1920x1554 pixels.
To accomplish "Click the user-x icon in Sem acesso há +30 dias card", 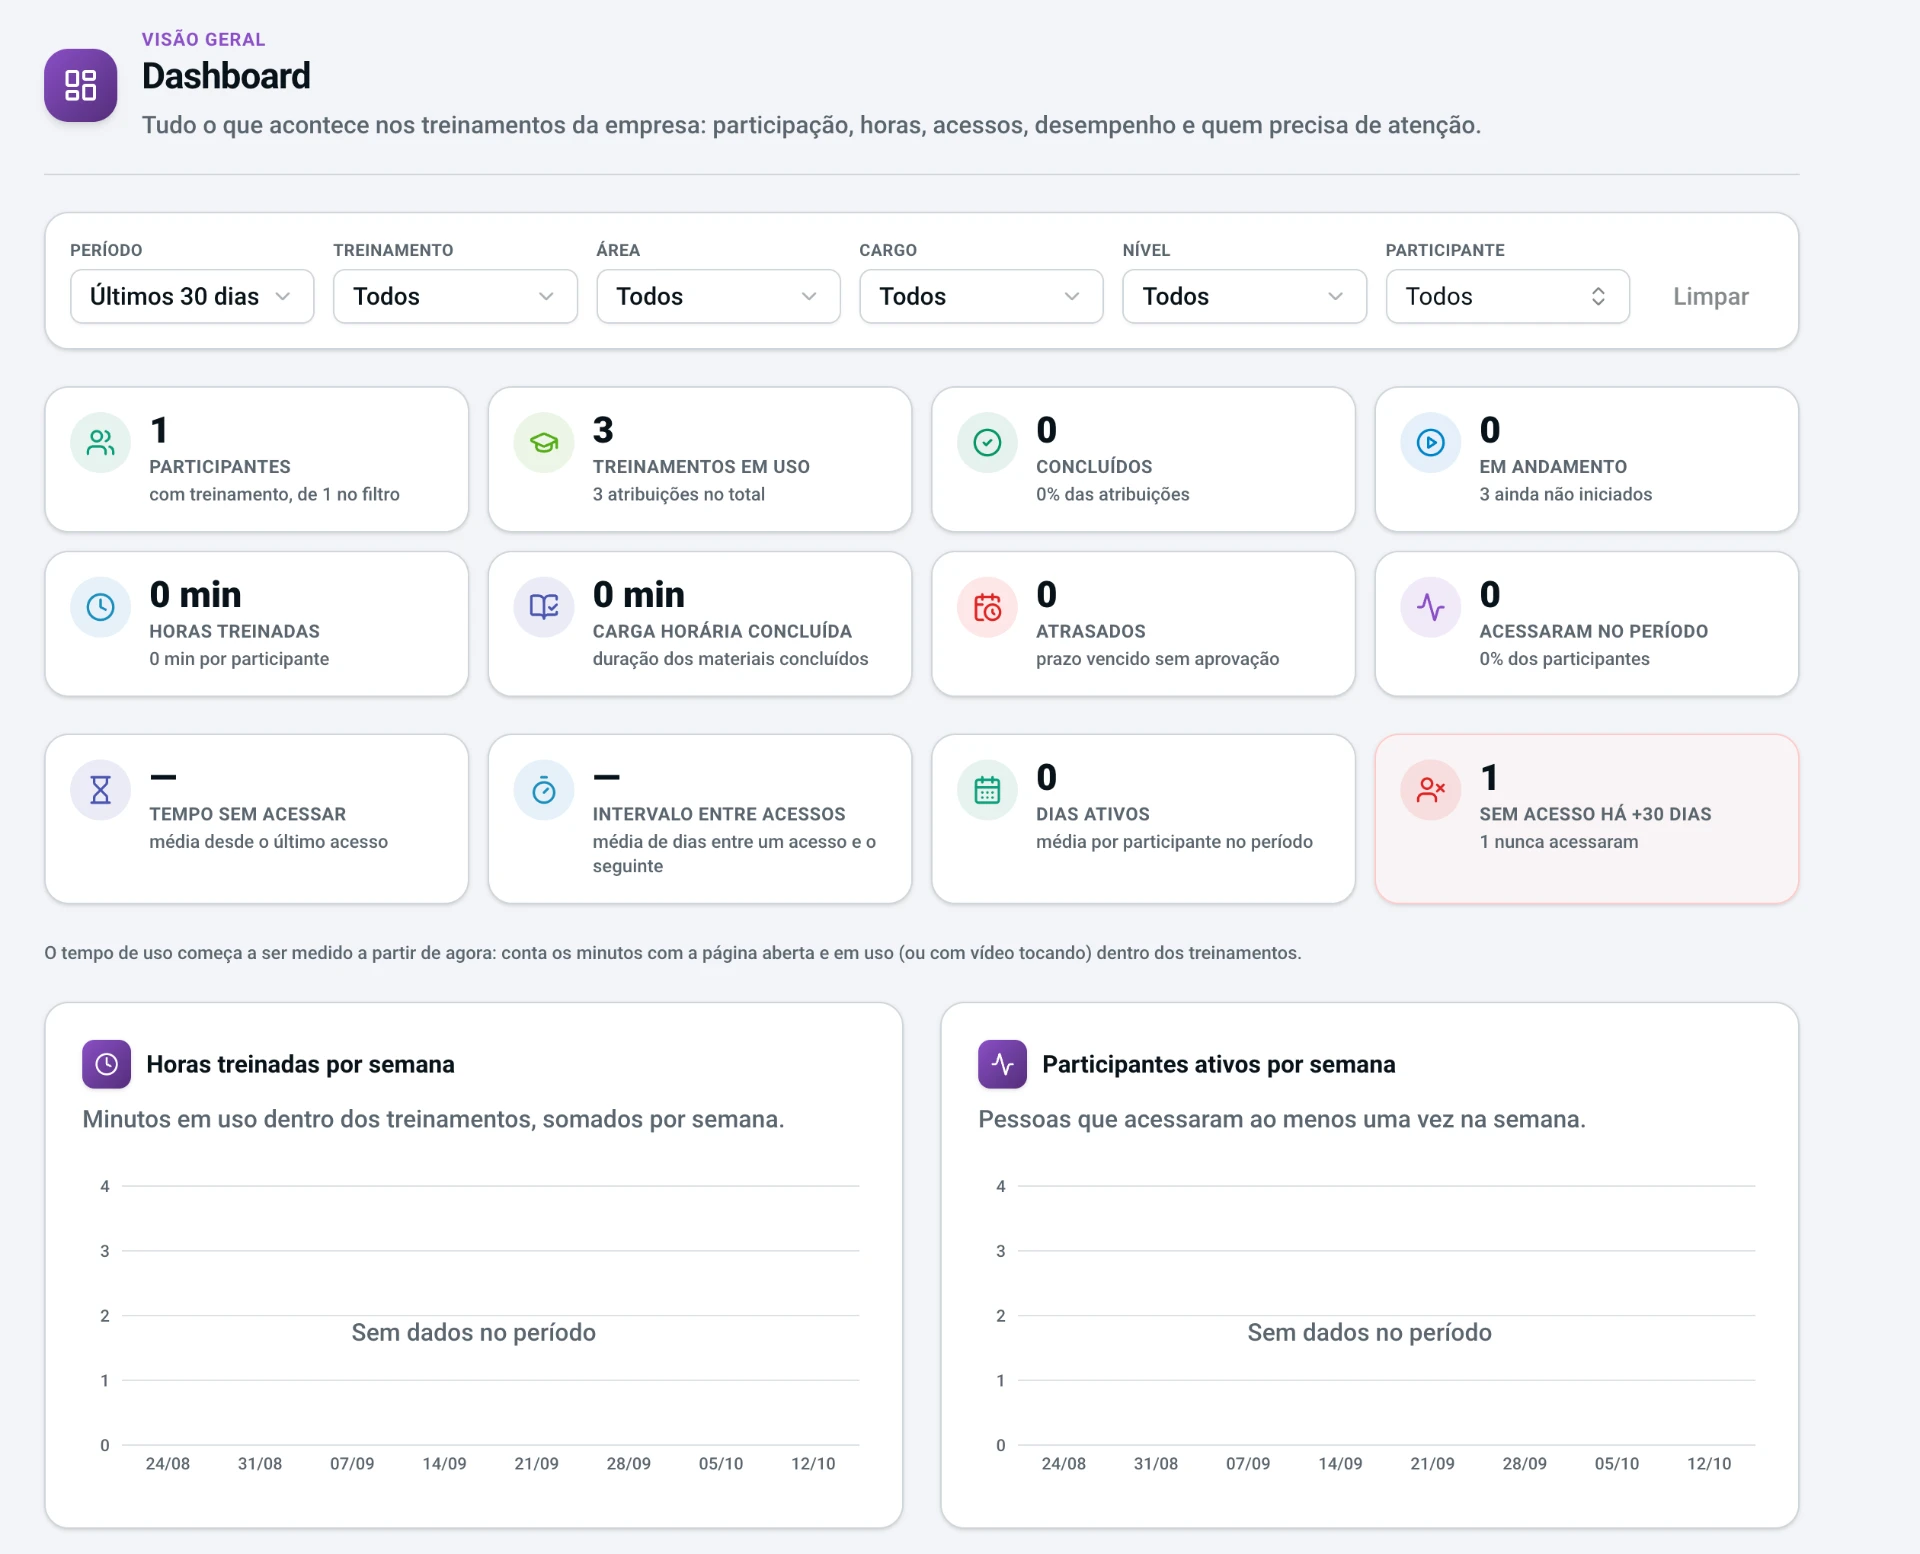I will pos(1431,790).
